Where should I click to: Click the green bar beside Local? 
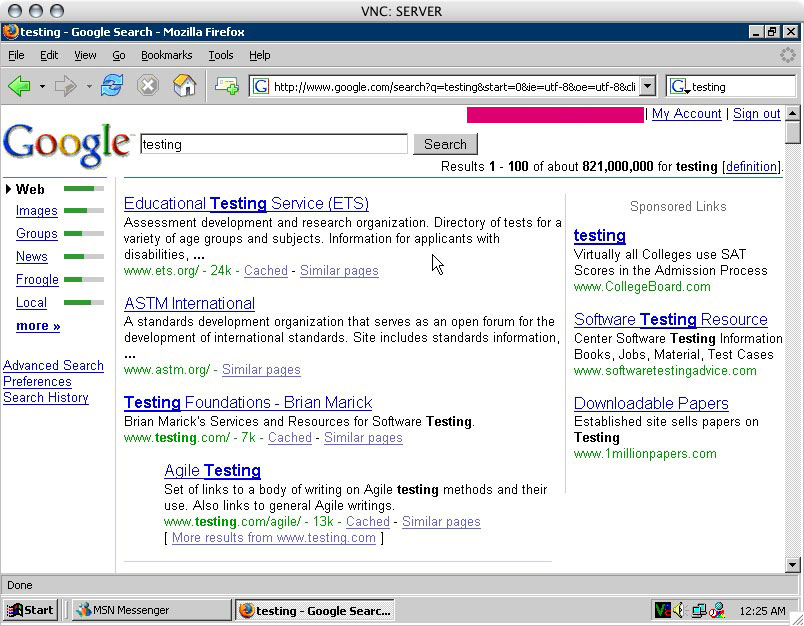click(84, 302)
